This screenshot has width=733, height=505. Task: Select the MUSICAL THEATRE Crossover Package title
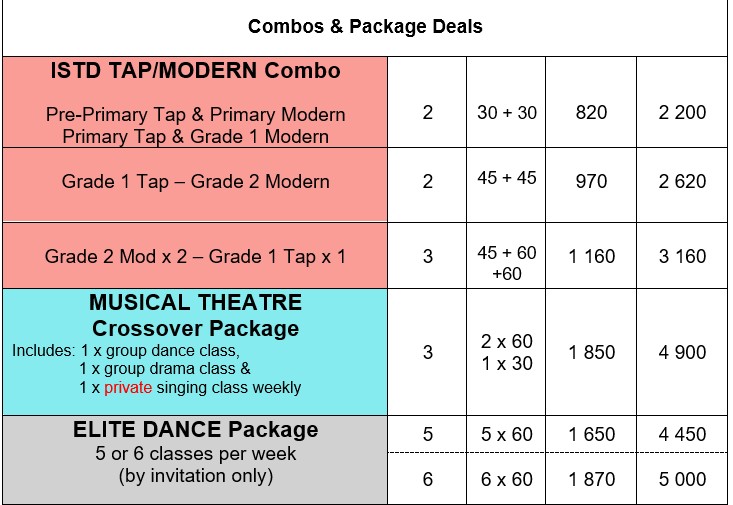195,315
